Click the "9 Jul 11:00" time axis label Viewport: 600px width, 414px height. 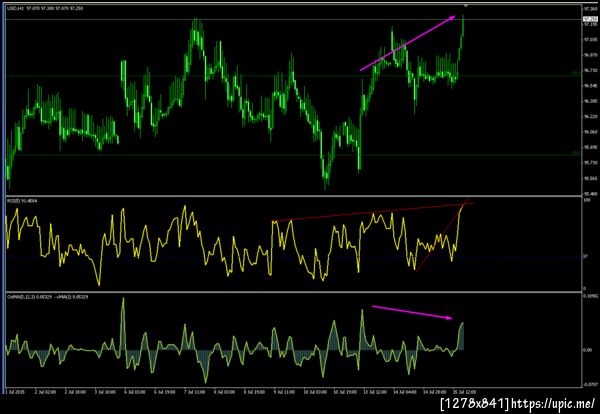pyautogui.click(x=283, y=392)
